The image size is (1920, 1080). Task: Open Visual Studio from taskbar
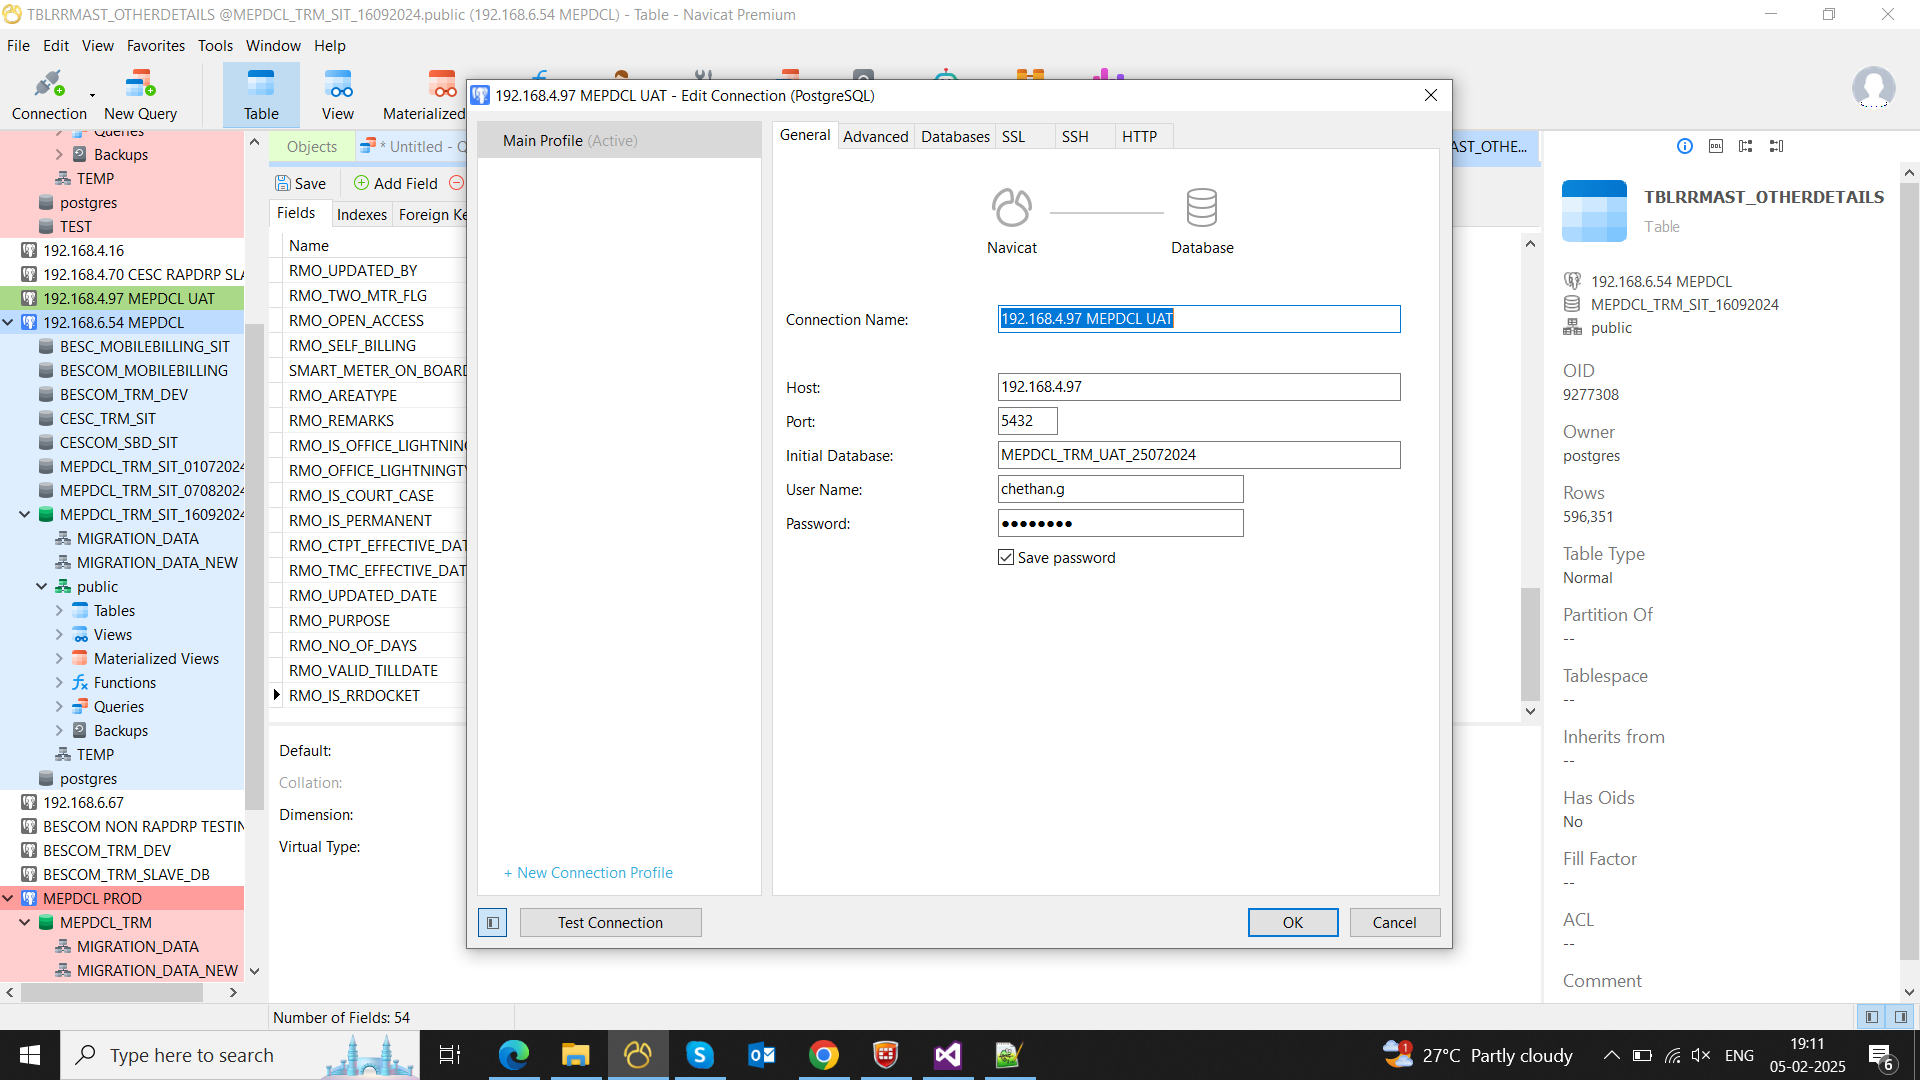pos(948,1055)
